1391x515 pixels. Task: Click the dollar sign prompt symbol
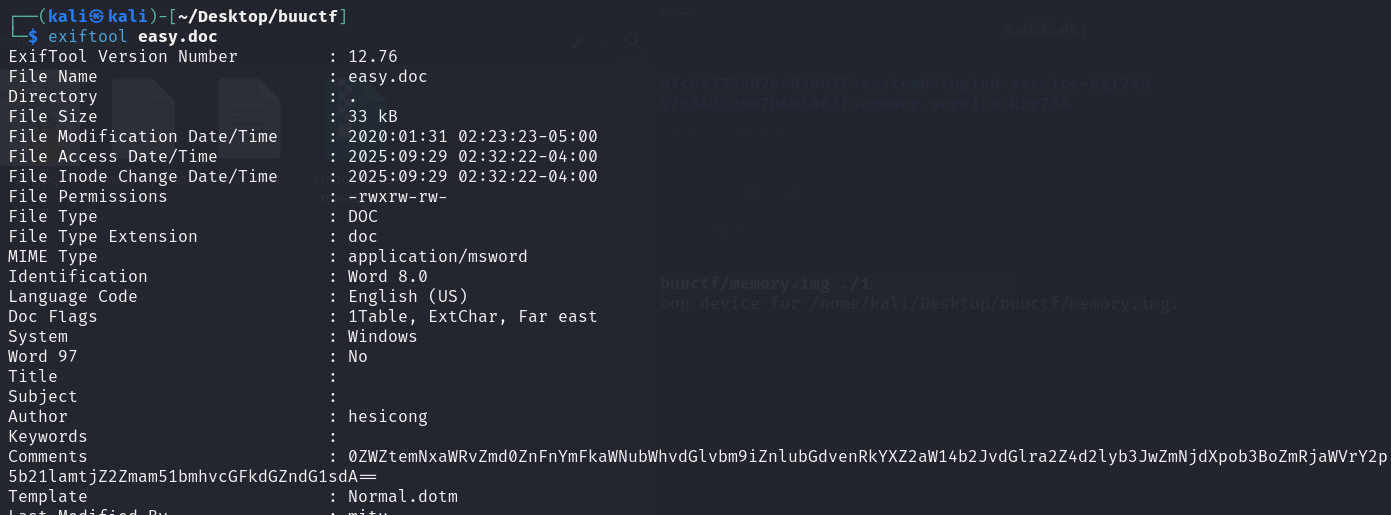pos(33,37)
